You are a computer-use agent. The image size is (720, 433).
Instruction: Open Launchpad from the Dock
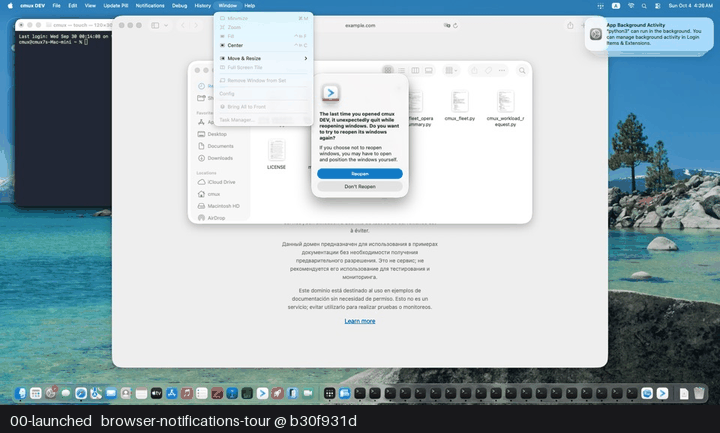point(36,393)
